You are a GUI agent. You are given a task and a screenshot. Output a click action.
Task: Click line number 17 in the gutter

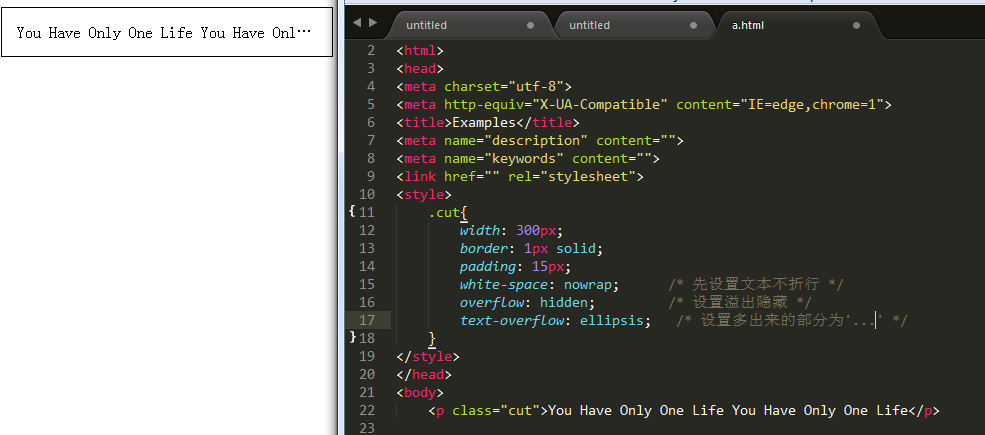point(367,321)
